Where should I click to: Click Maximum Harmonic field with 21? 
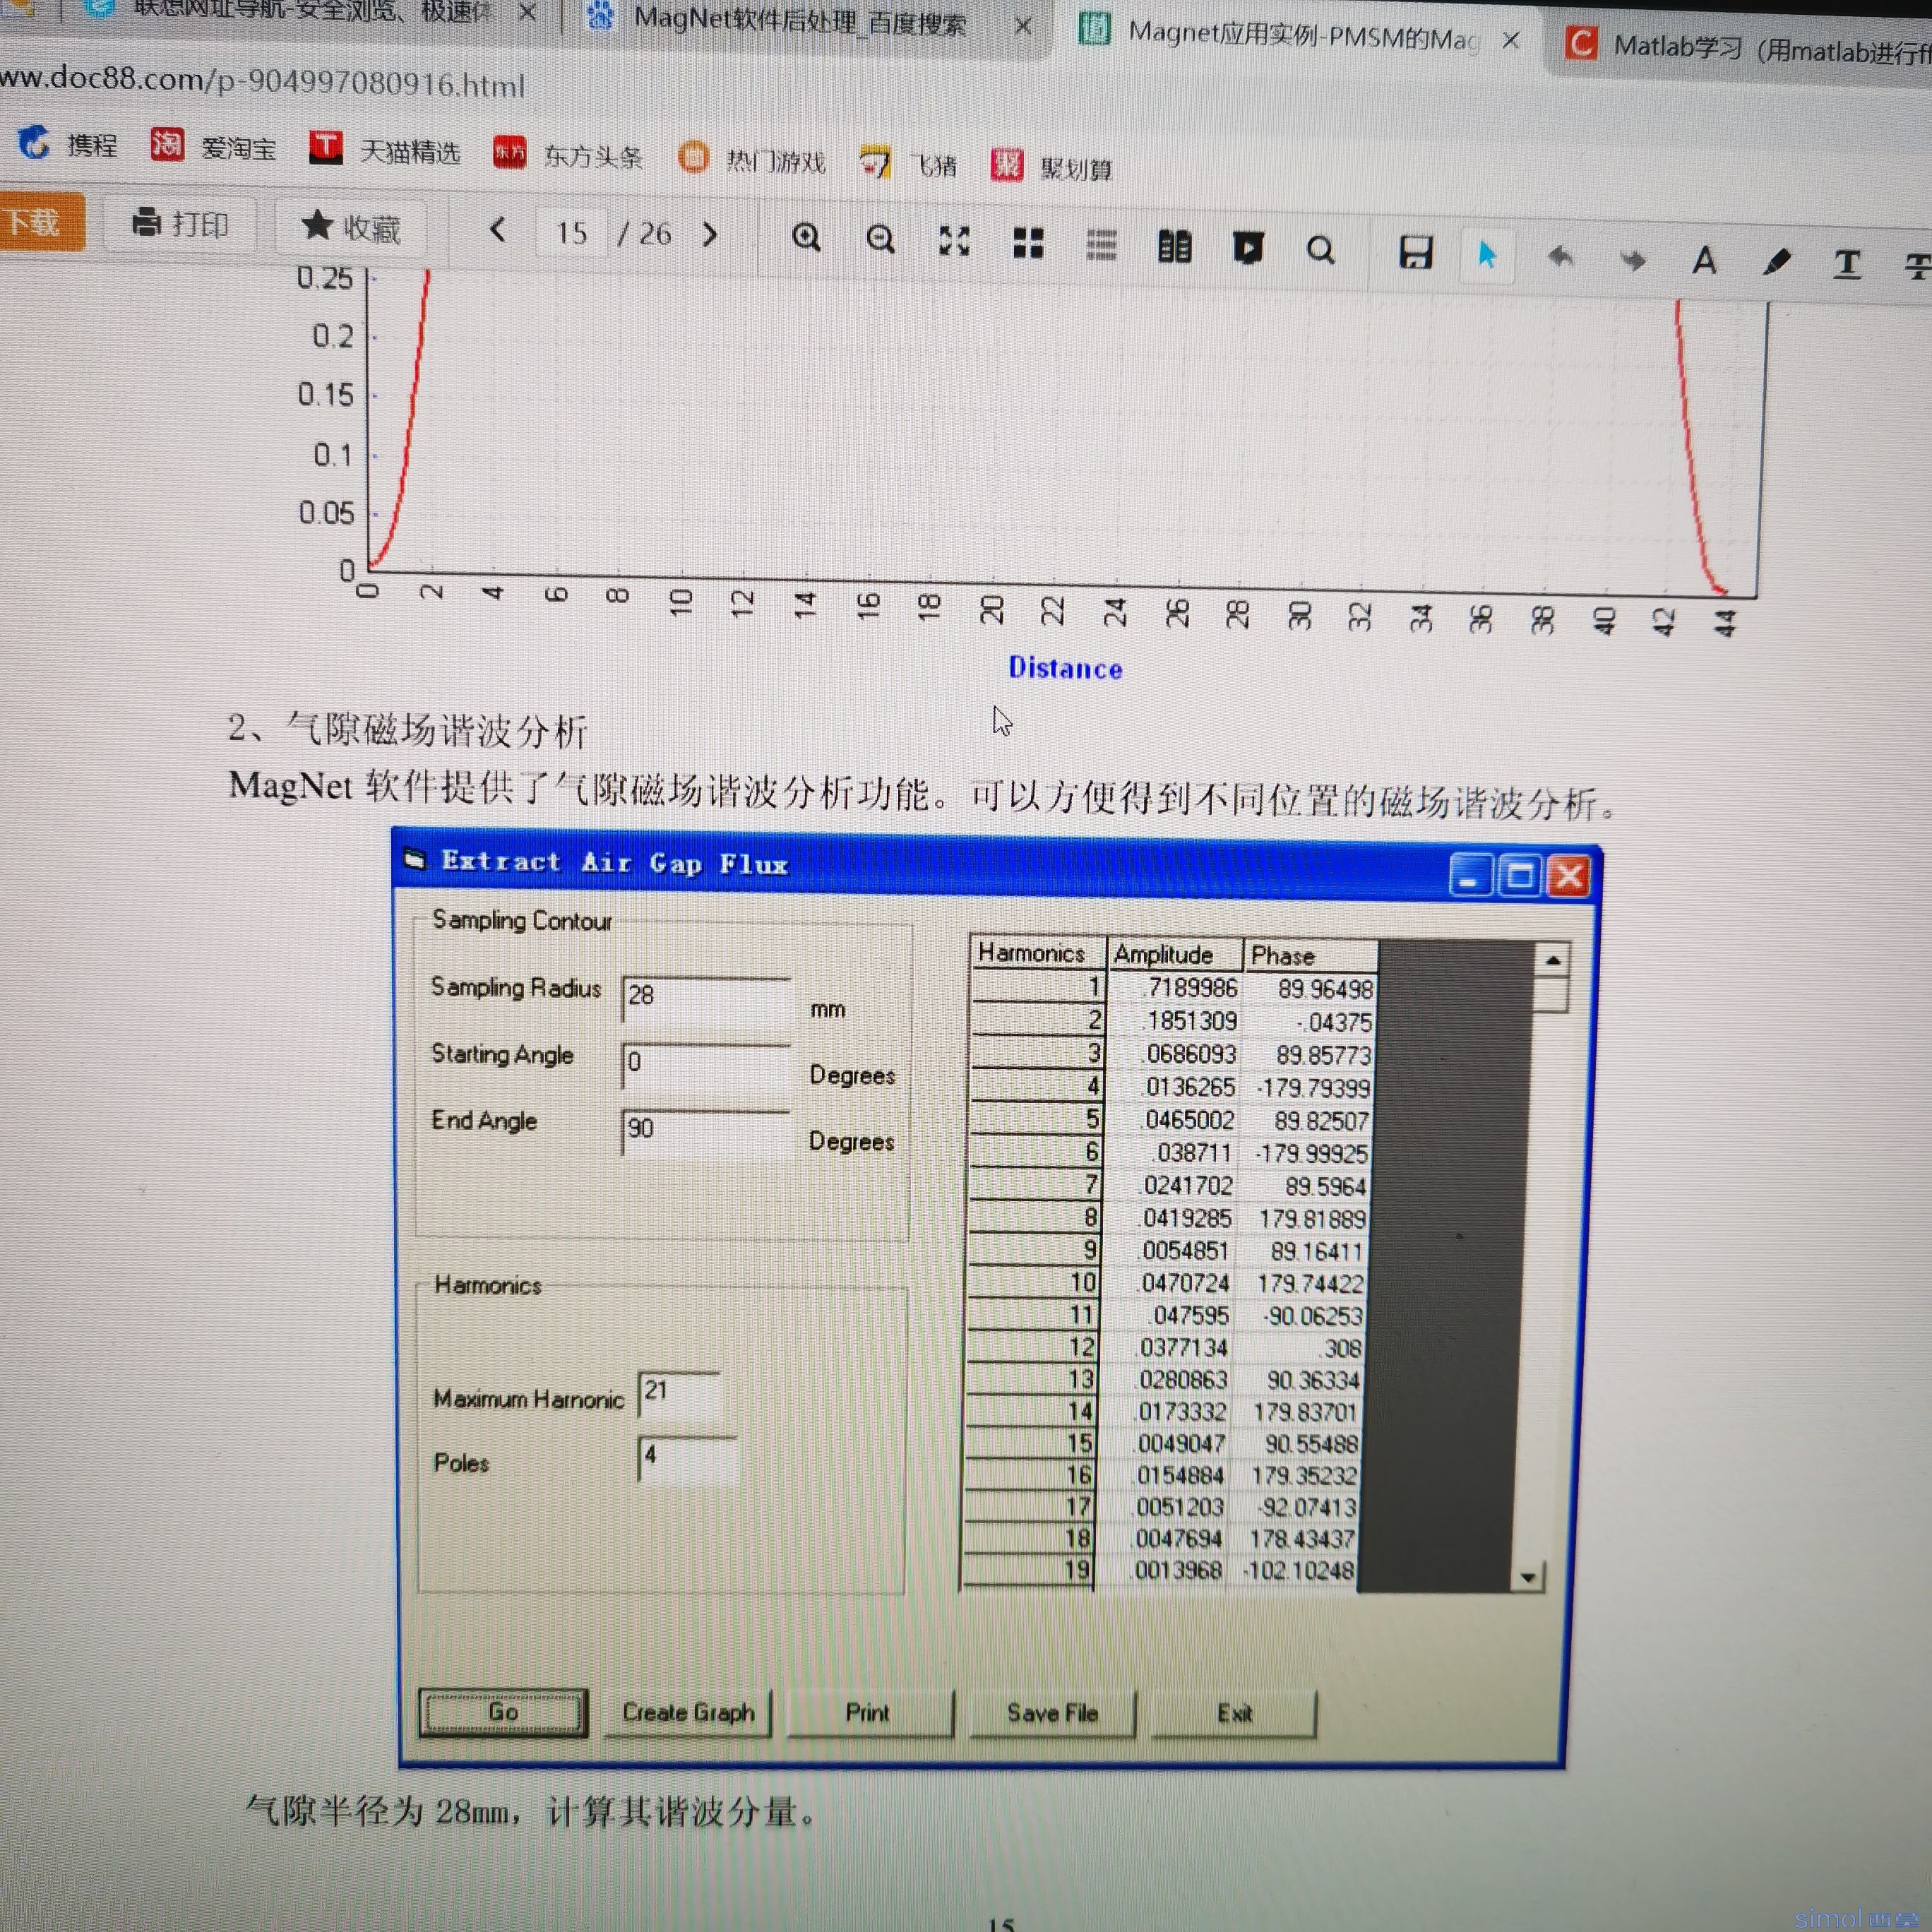point(680,1395)
